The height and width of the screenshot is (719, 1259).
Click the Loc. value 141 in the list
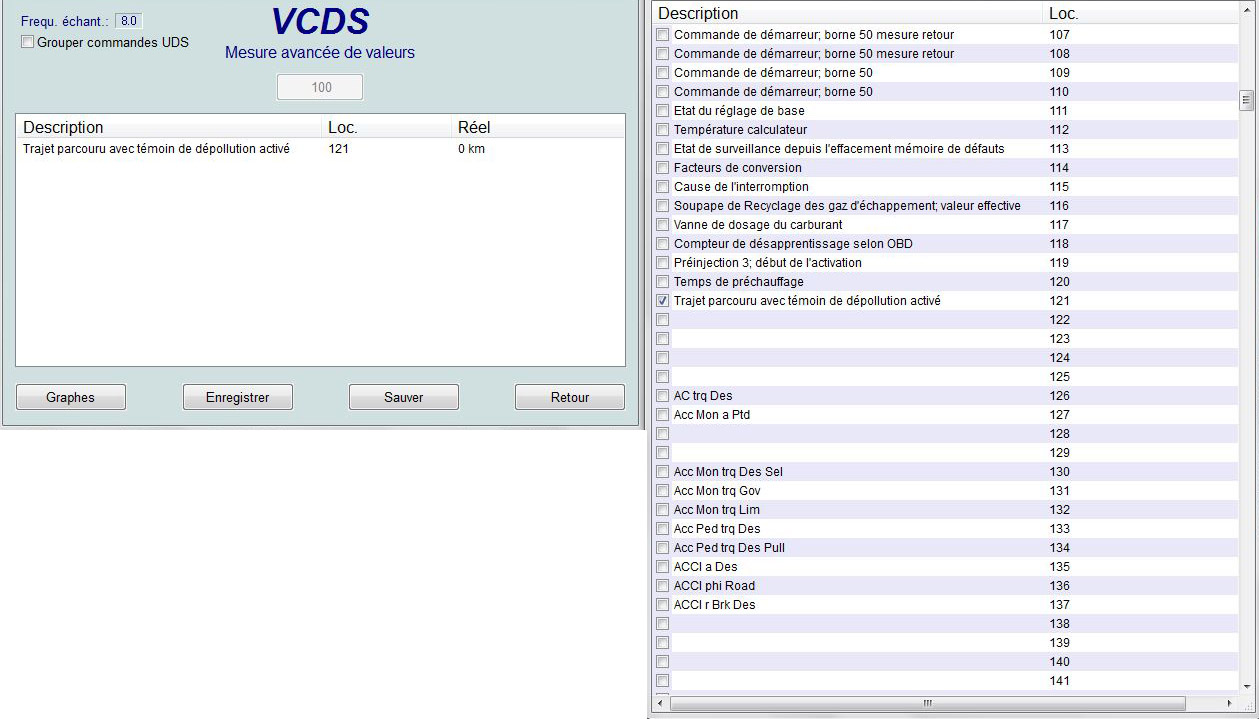click(1059, 680)
